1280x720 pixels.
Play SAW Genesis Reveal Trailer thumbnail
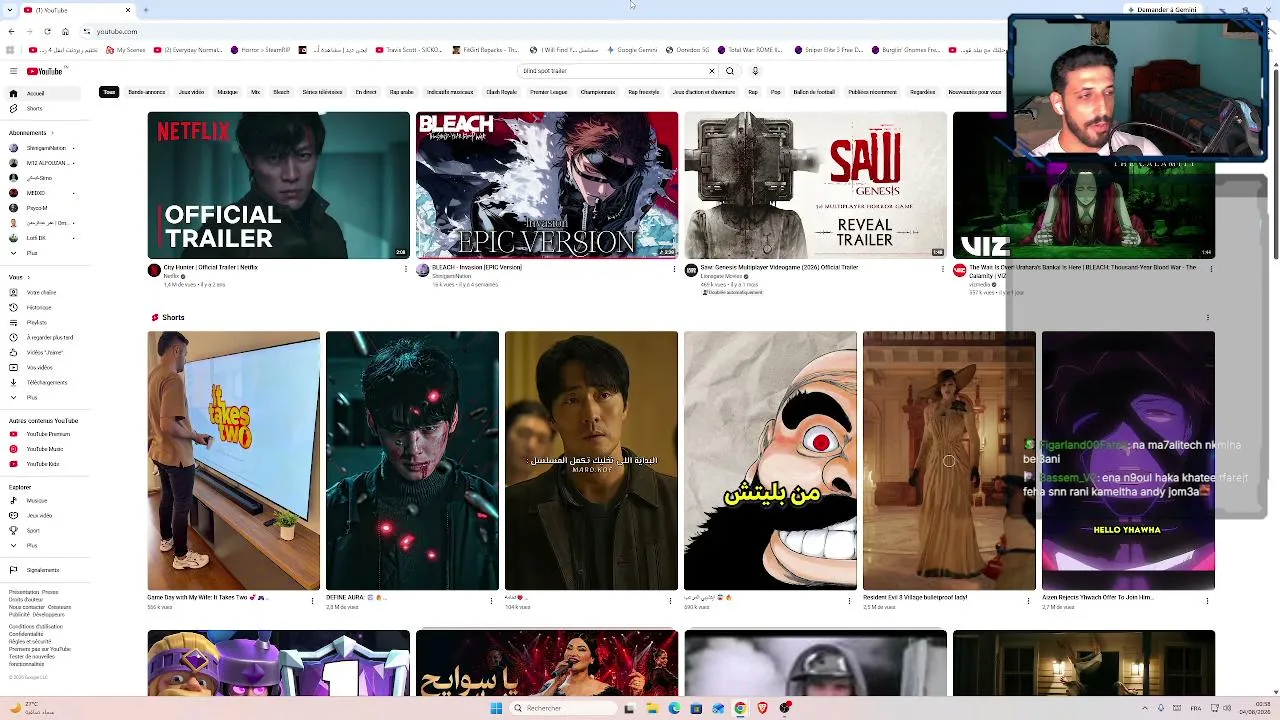(815, 185)
